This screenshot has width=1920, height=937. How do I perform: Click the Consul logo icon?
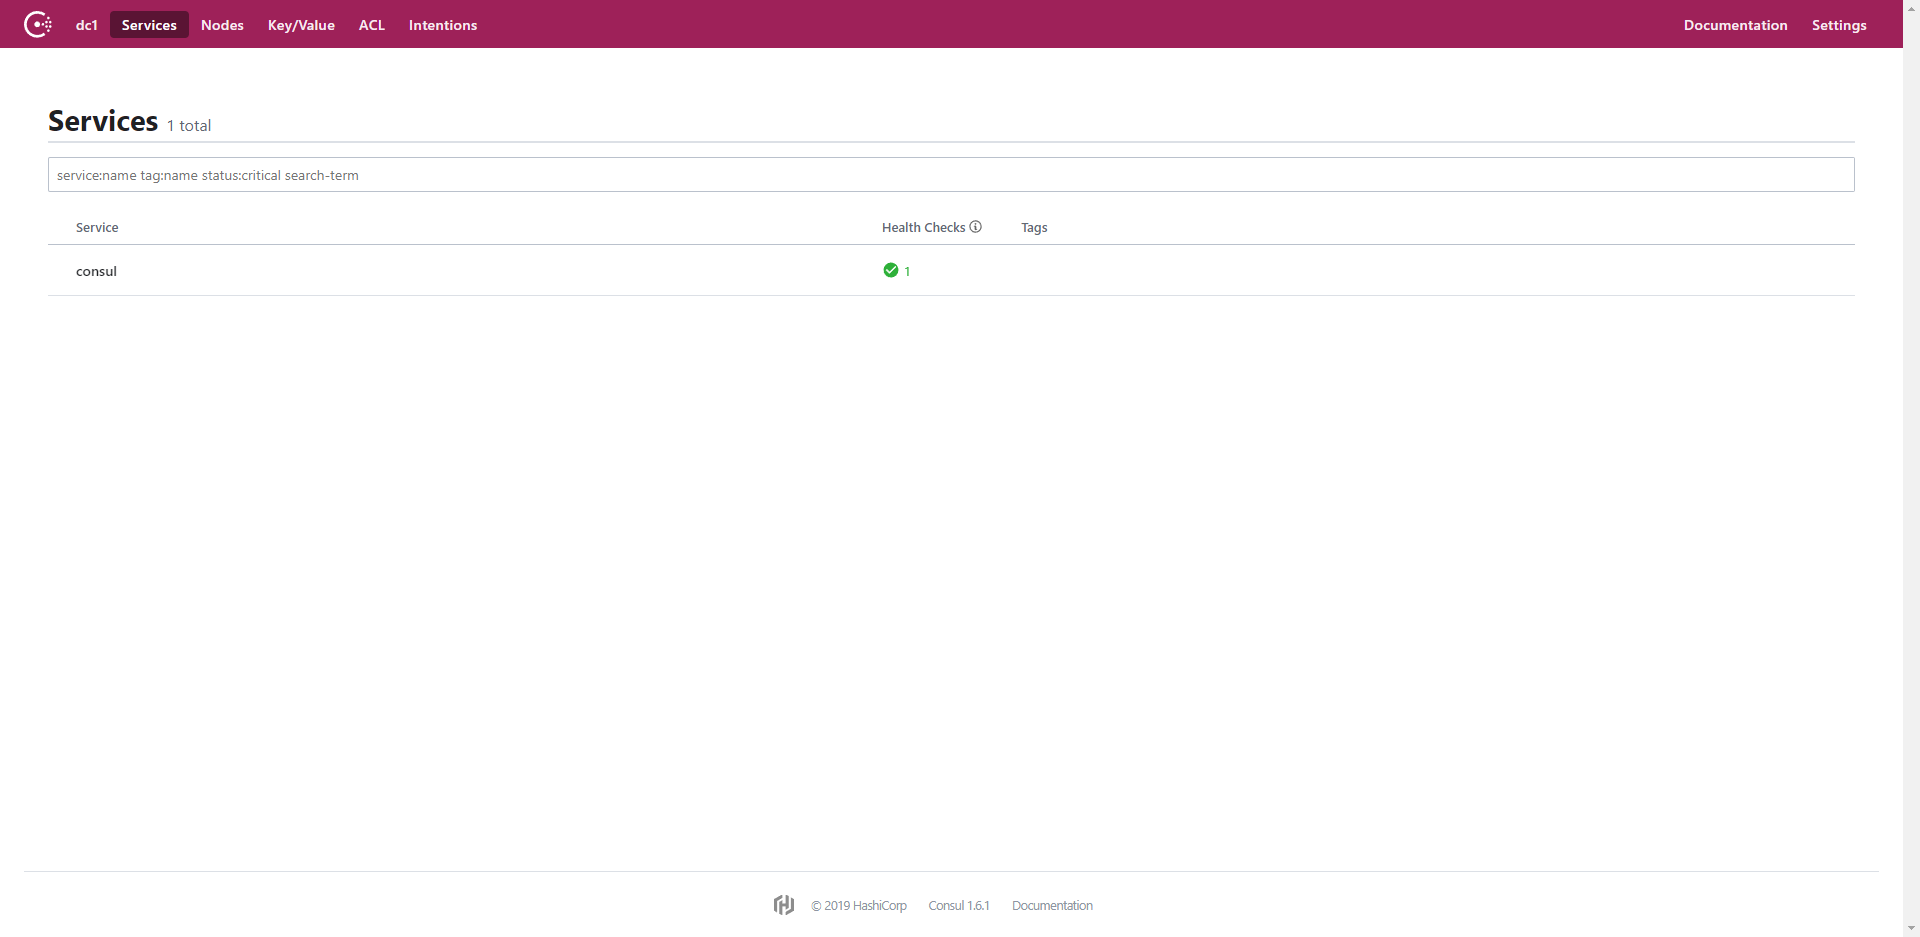38,24
